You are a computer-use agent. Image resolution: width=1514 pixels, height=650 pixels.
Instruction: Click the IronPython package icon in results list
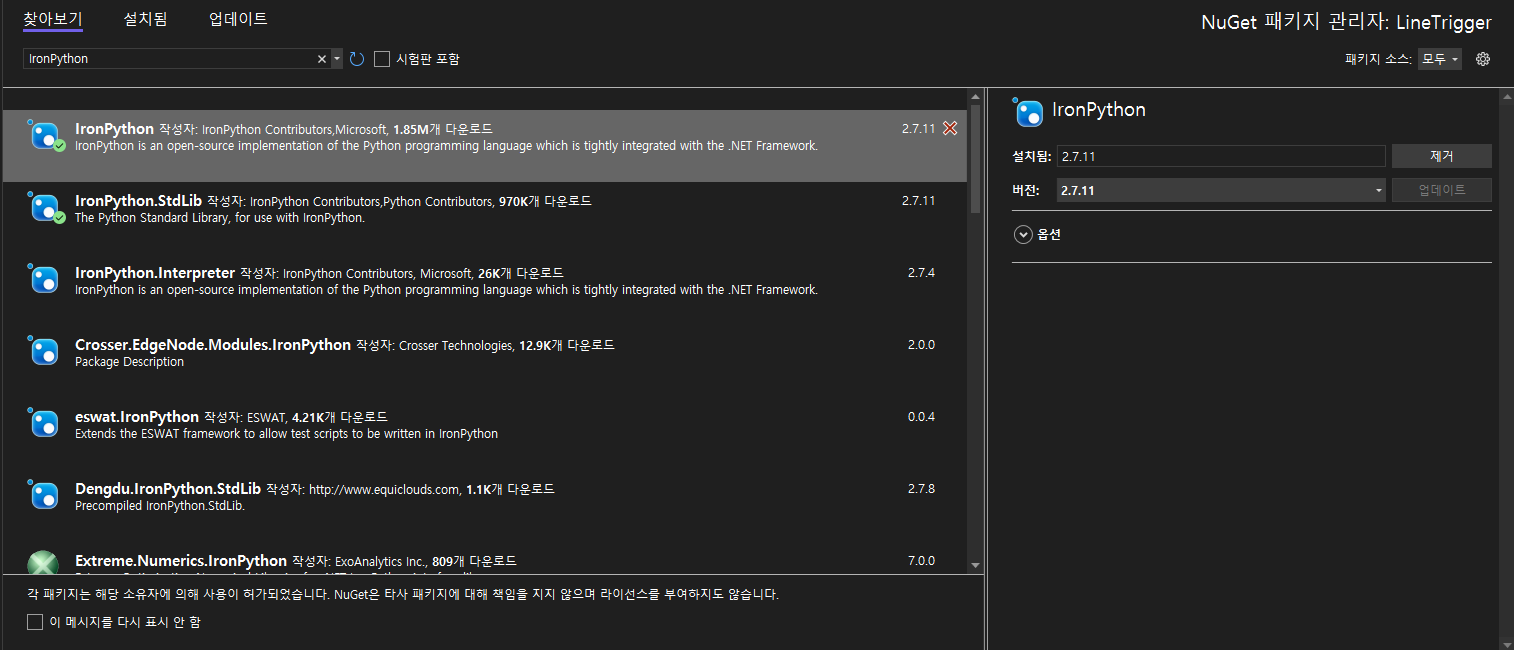45,136
